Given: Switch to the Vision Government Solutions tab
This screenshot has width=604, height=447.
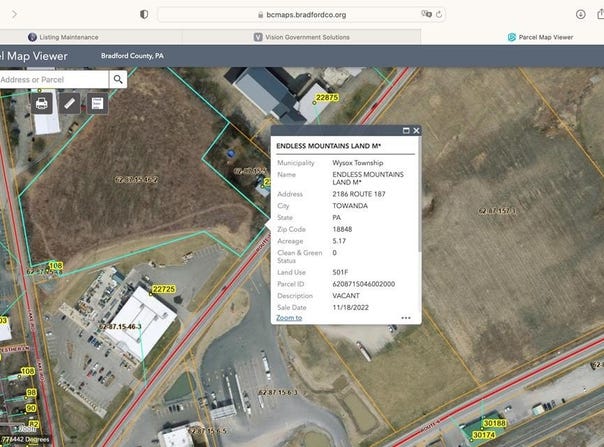Looking at the screenshot, I should click(x=302, y=37).
